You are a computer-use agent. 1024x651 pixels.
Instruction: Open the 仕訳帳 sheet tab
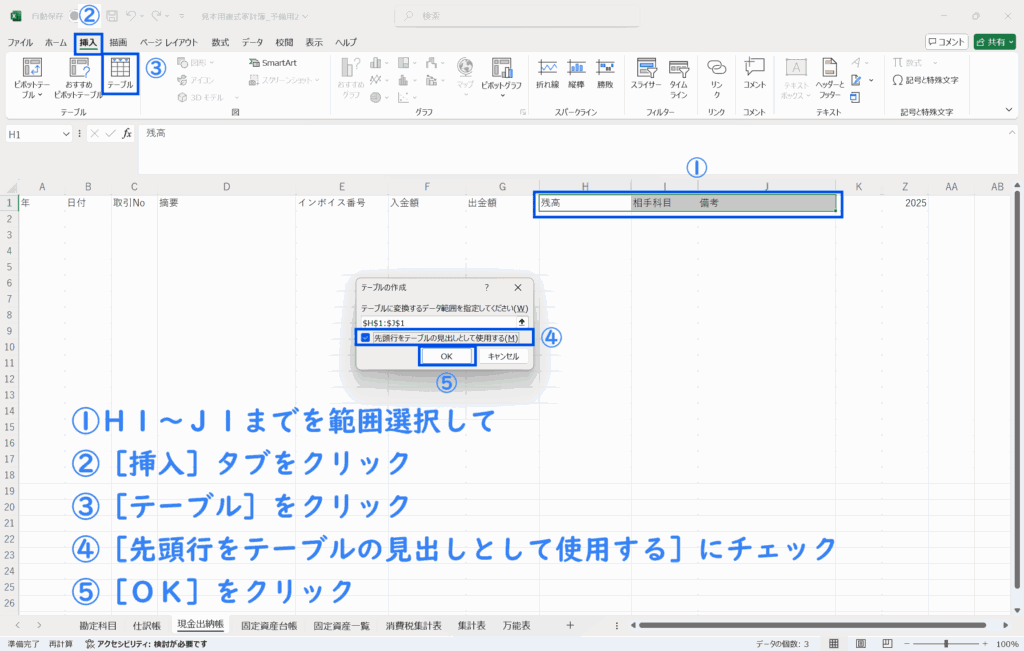coord(147,626)
